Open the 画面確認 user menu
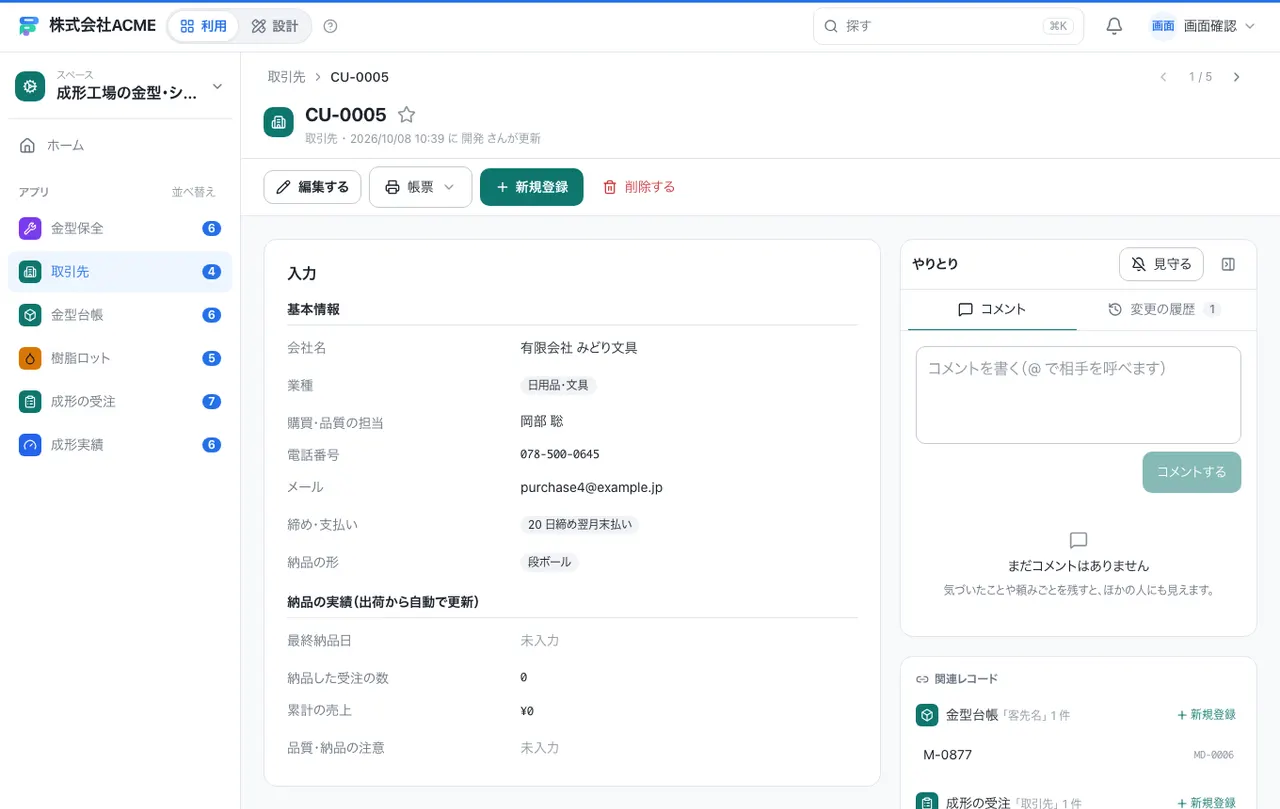The image size is (1280, 809). 1202,26
